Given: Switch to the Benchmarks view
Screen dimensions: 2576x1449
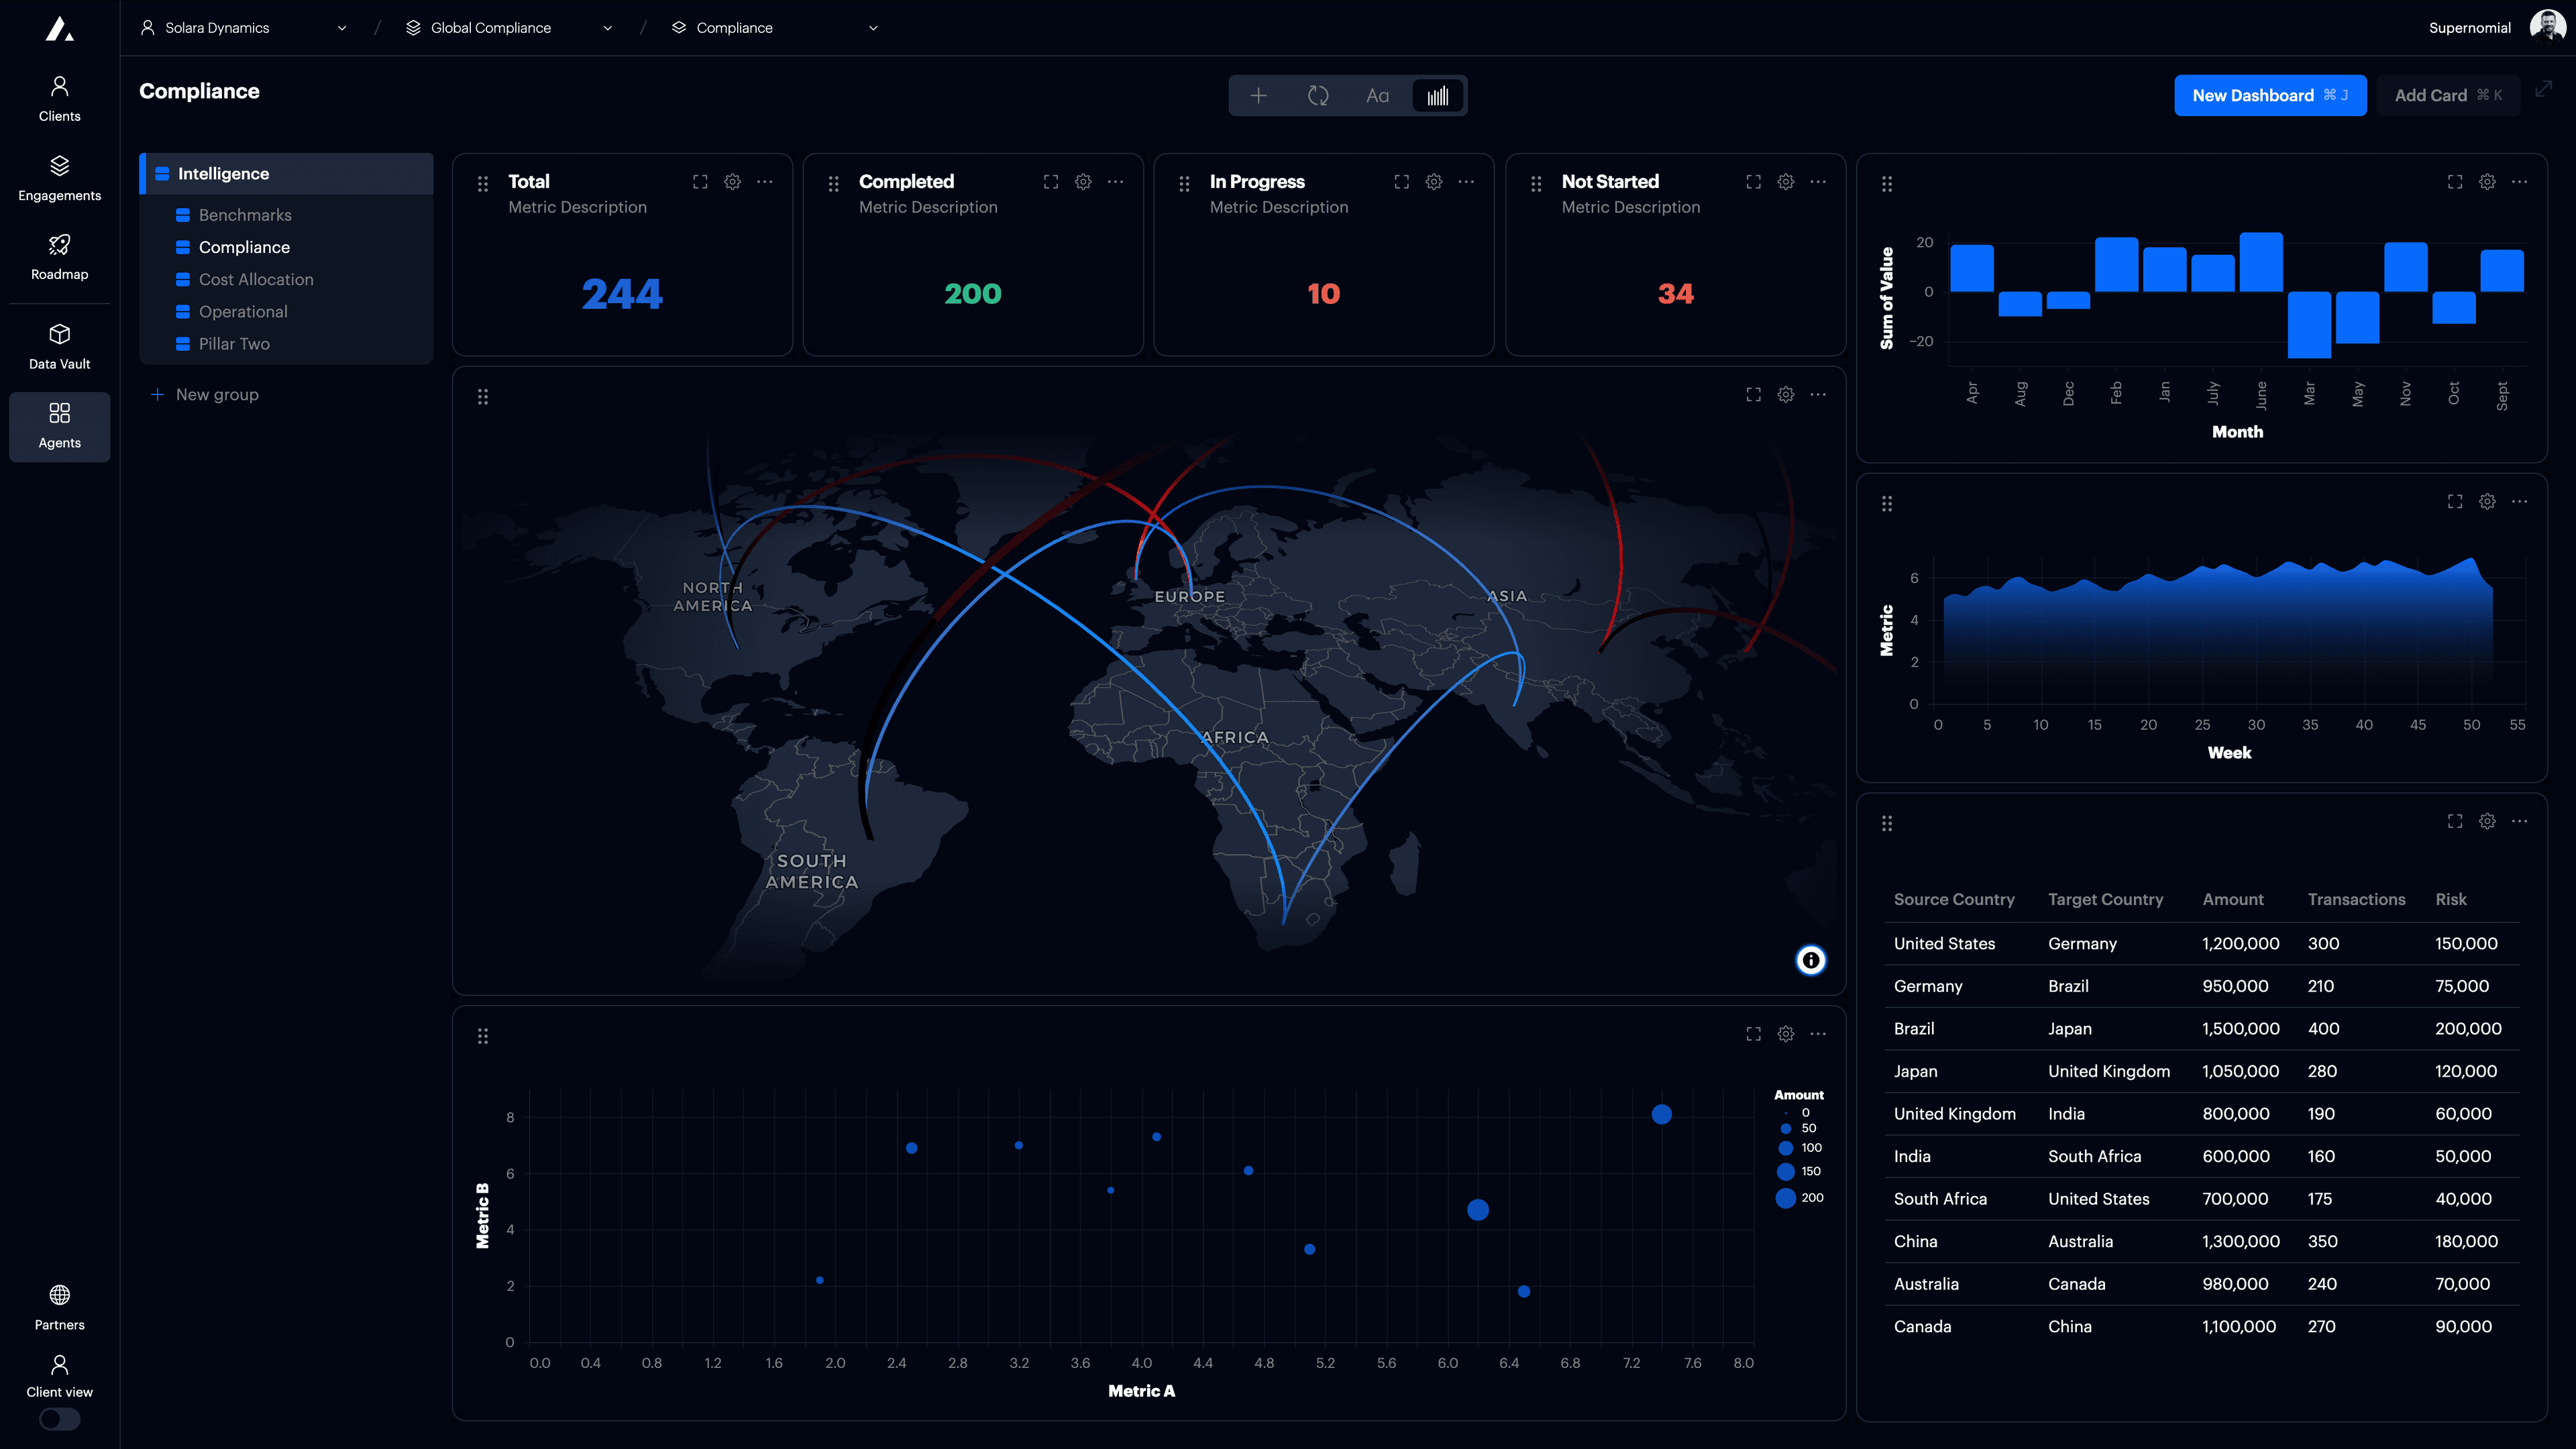Looking at the screenshot, I should [x=245, y=215].
